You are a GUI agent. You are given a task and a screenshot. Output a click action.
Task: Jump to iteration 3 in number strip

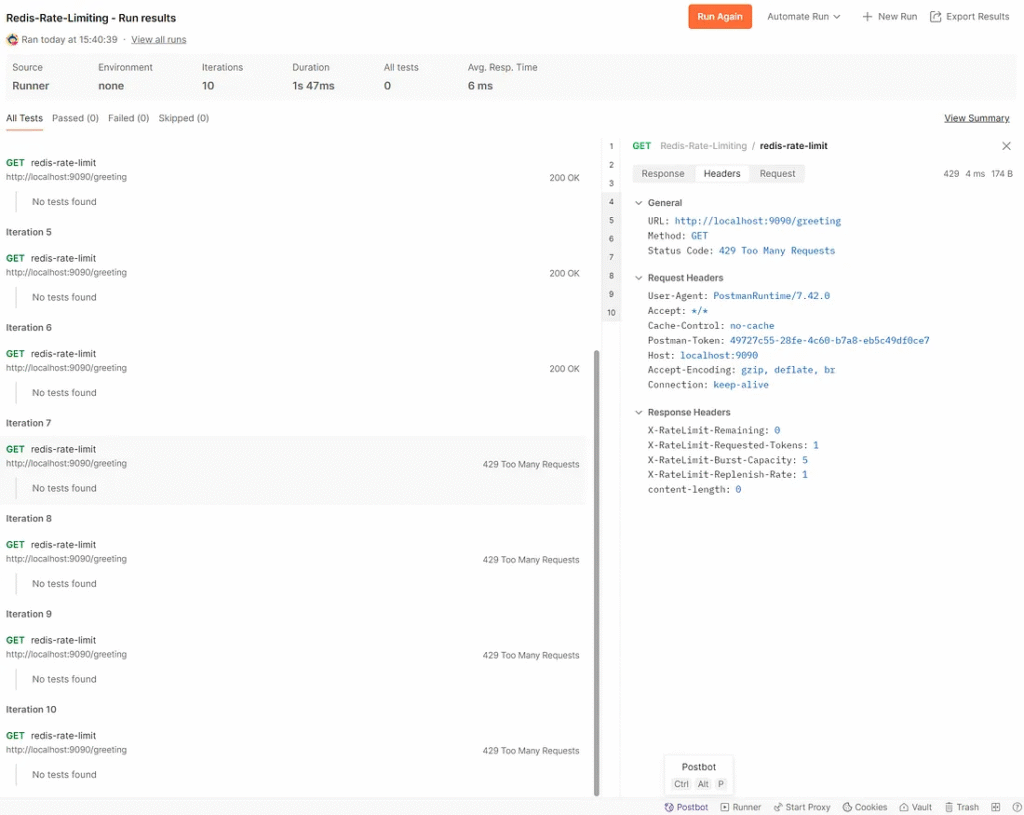pyautogui.click(x=611, y=184)
